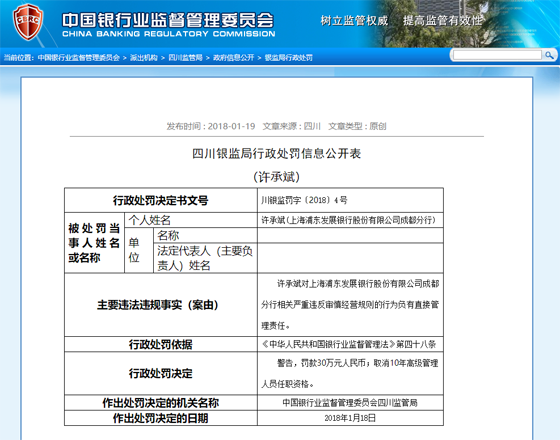Open the 派出机构 breadcrumb link
The height and width of the screenshot is (440, 560).
click(x=144, y=58)
